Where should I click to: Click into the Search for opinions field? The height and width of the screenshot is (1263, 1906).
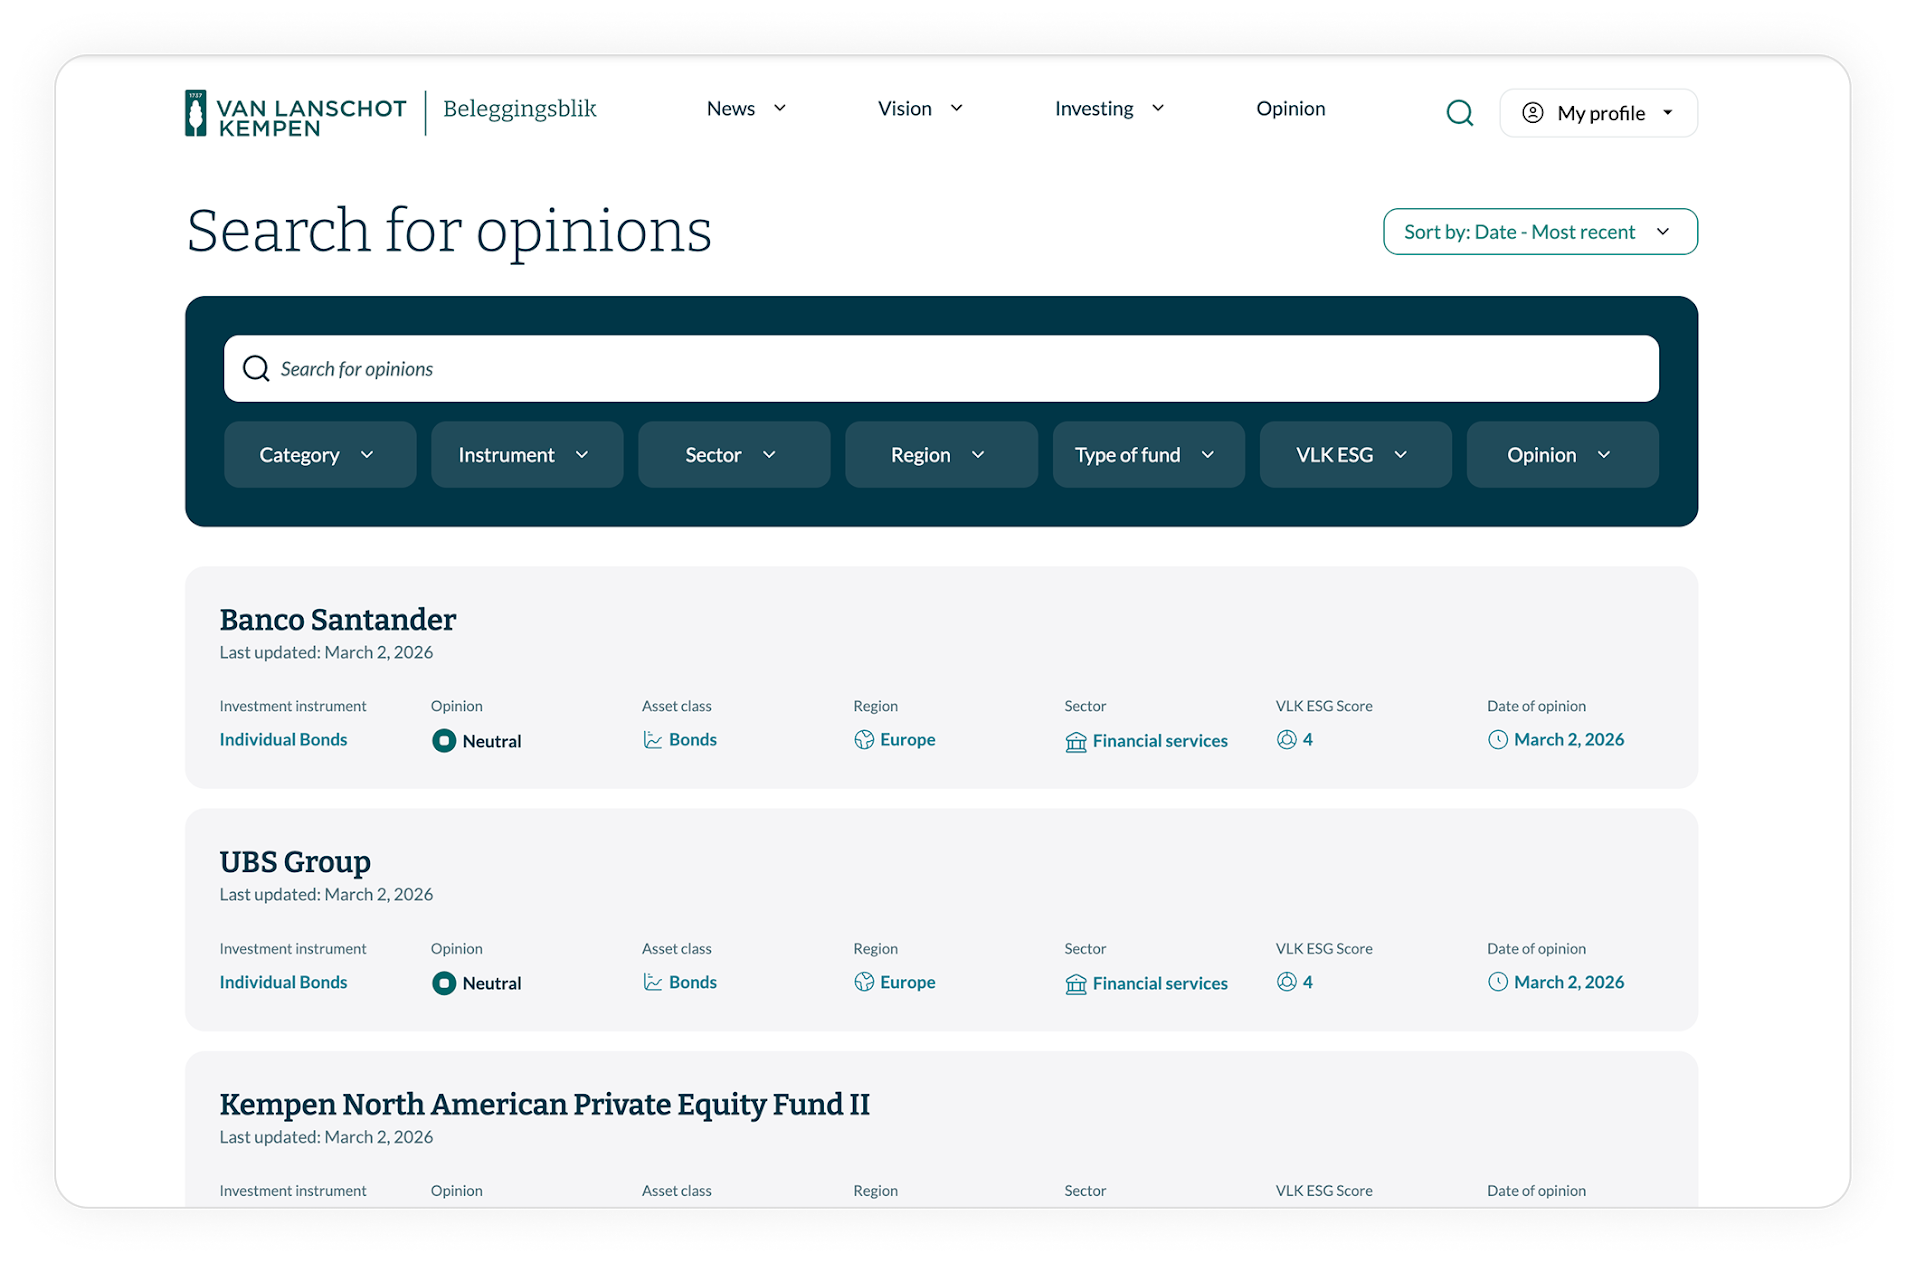point(940,369)
